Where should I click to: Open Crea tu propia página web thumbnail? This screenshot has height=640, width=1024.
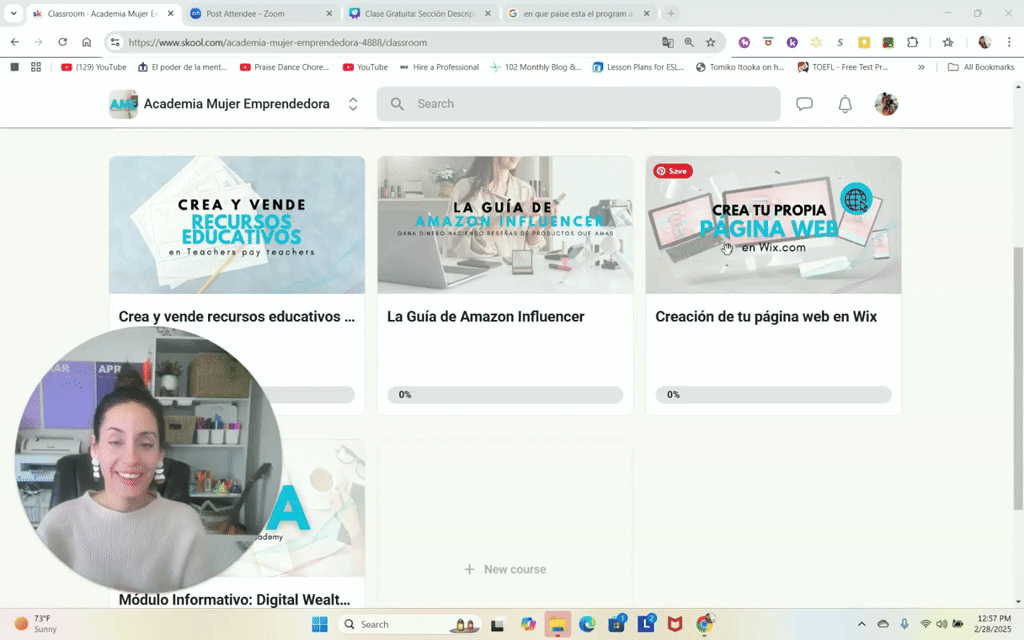(x=773, y=225)
